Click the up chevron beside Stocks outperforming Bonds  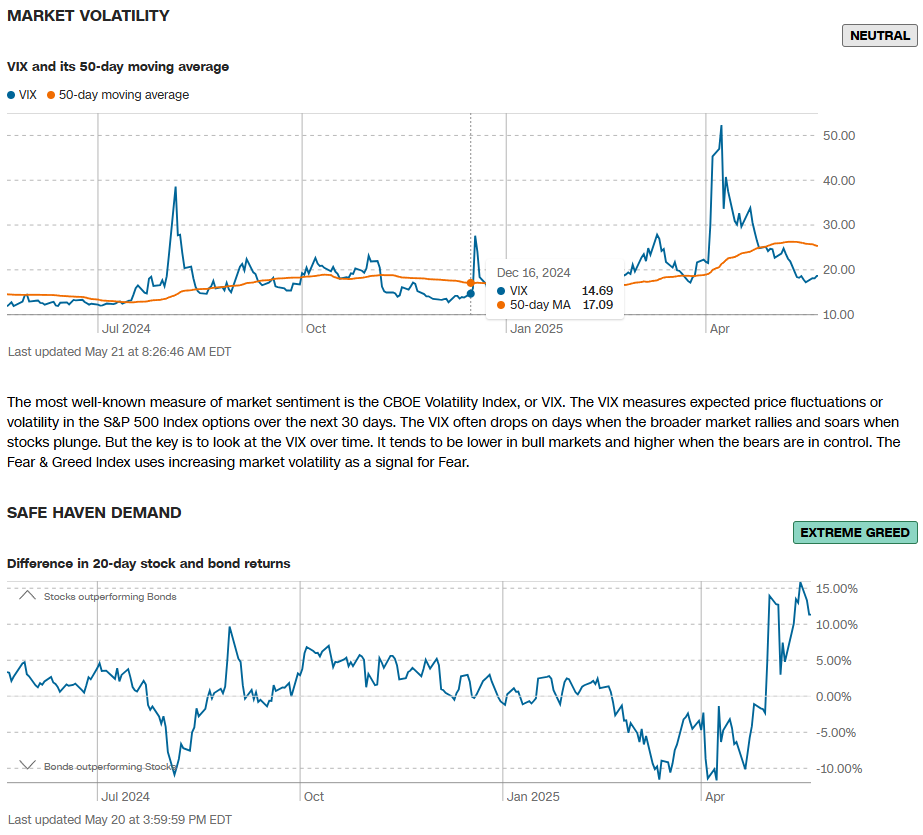(27, 596)
